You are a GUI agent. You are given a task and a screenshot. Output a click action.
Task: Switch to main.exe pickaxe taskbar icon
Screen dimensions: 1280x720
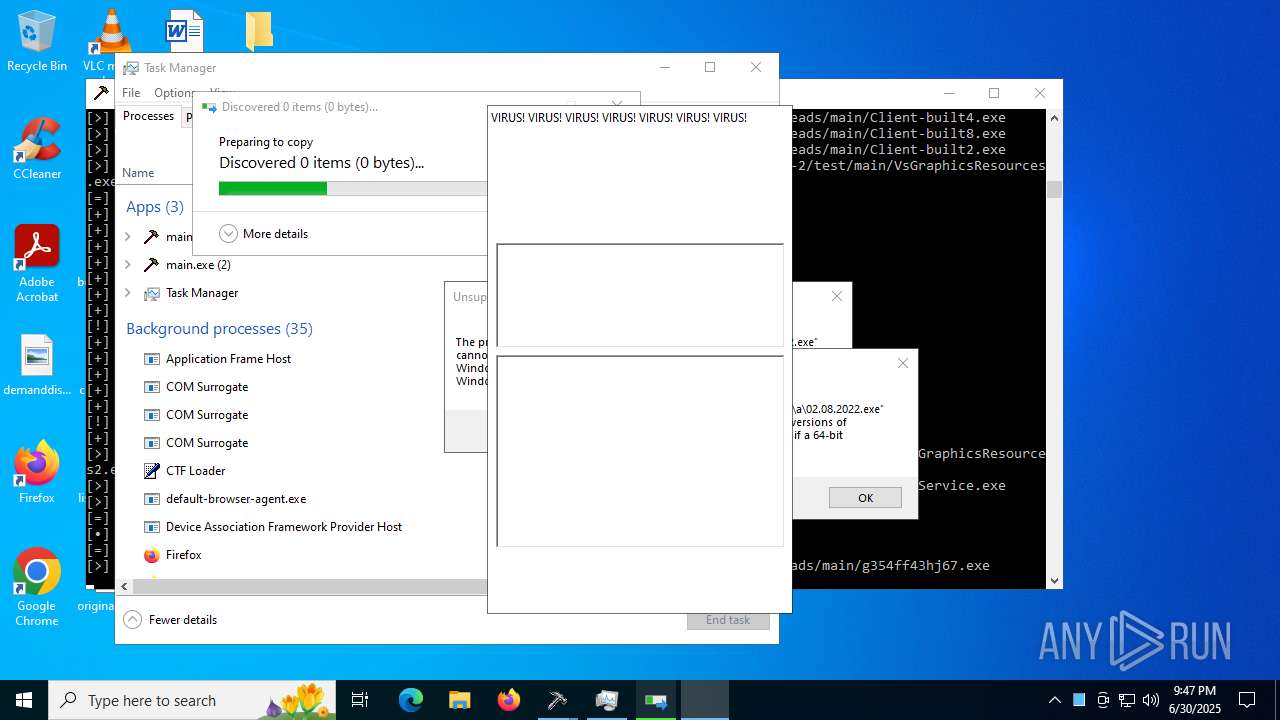pyautogui.click(x=557, y=700)
